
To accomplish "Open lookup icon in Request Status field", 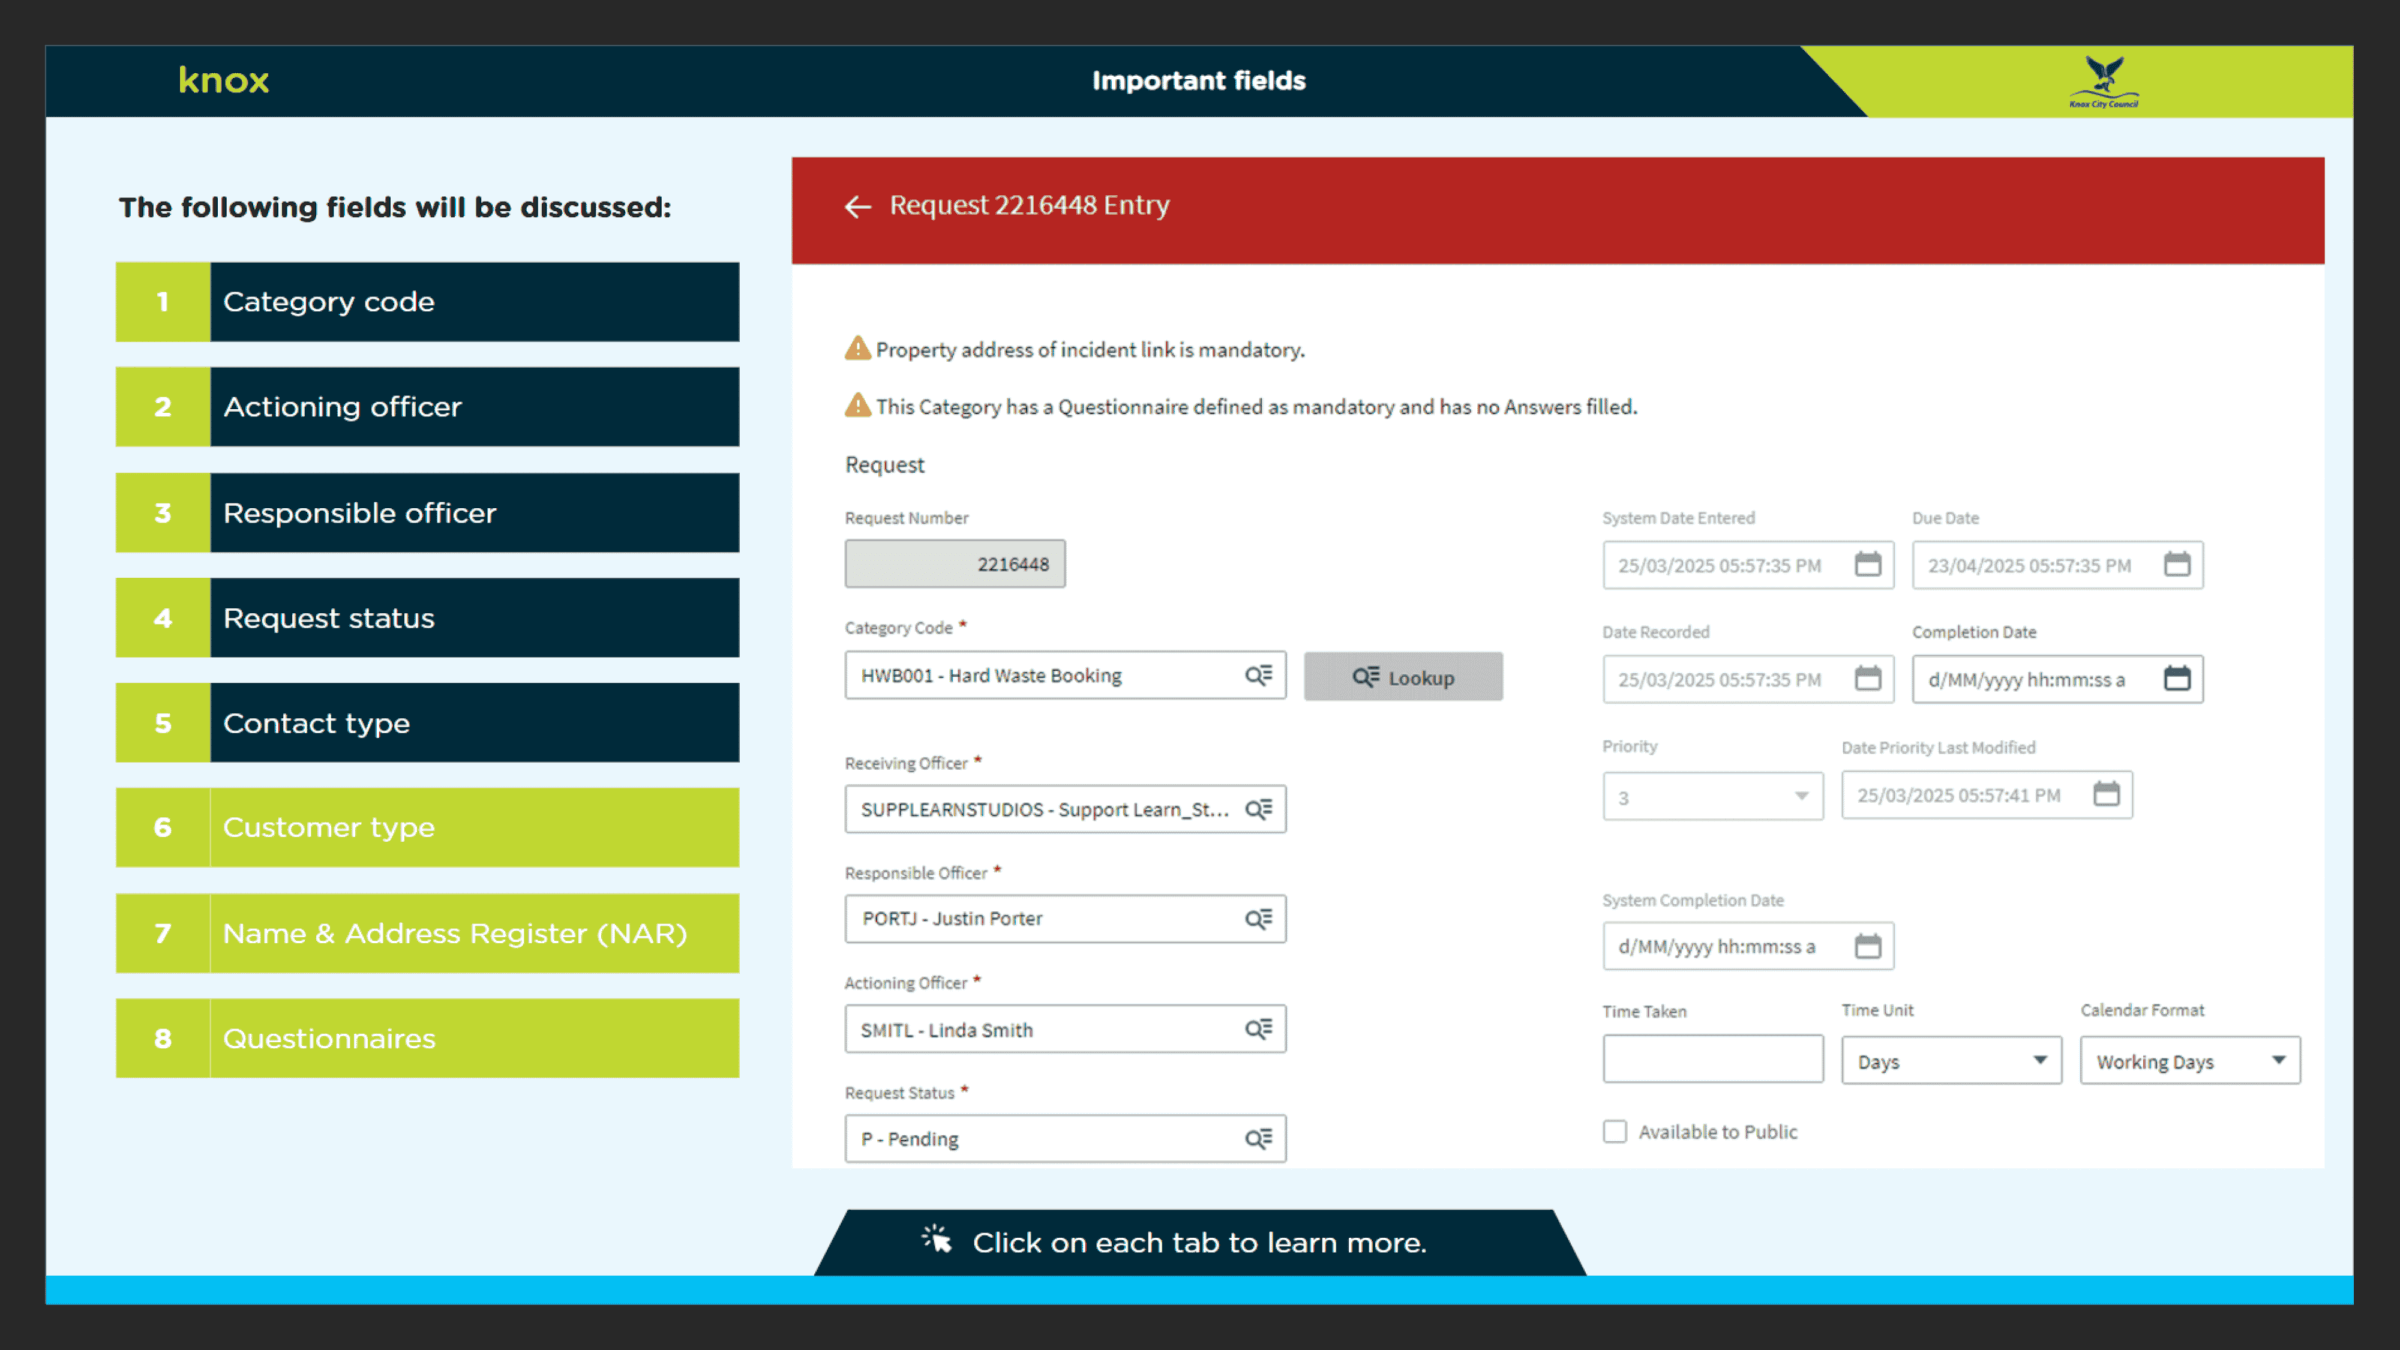I will [1258, 1139].
